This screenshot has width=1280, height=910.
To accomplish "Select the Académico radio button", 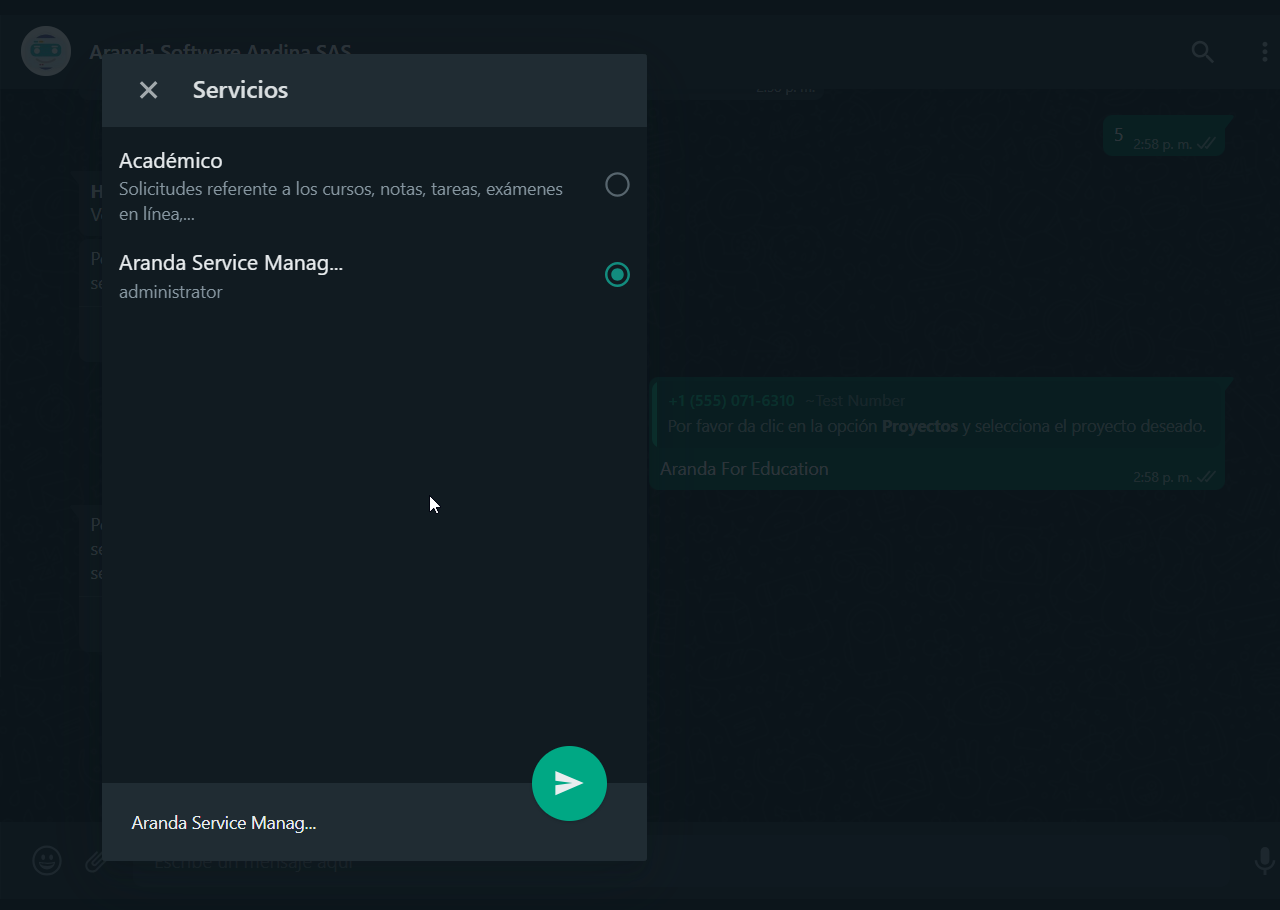I will pyautogui.click(x=617, y=185).
